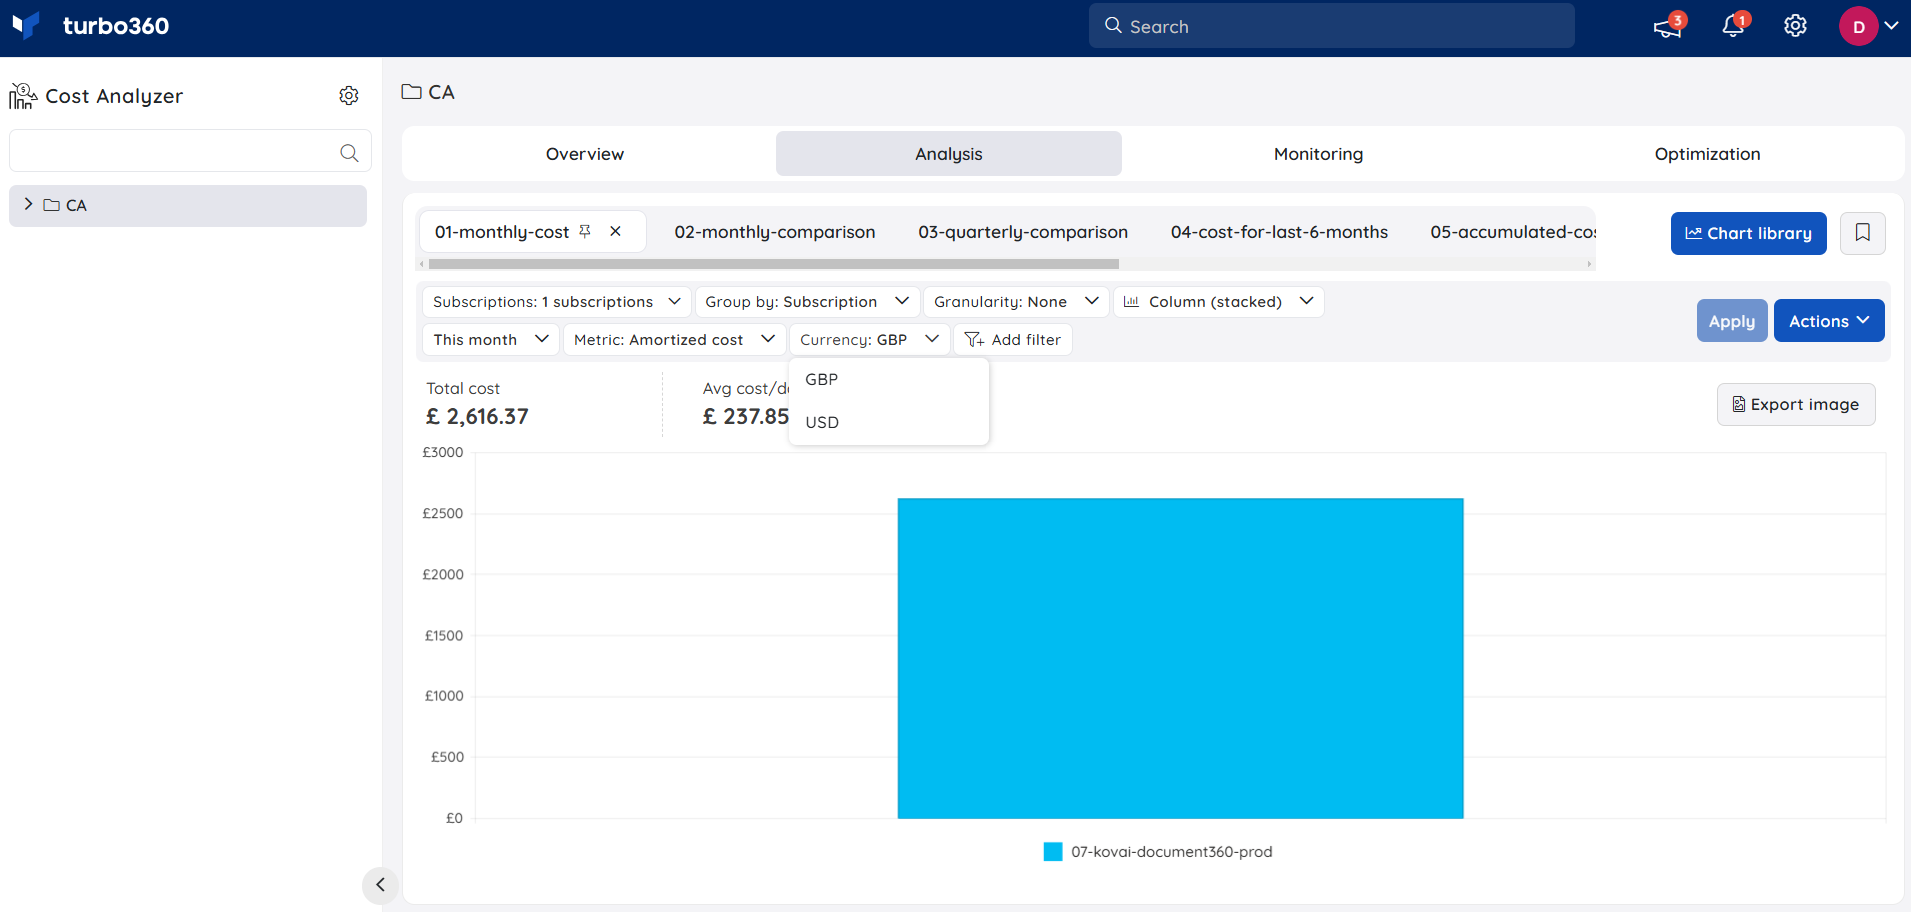Open the 02-monthly-comparison tab
The image size is (1911, 912).
(774, 232)
